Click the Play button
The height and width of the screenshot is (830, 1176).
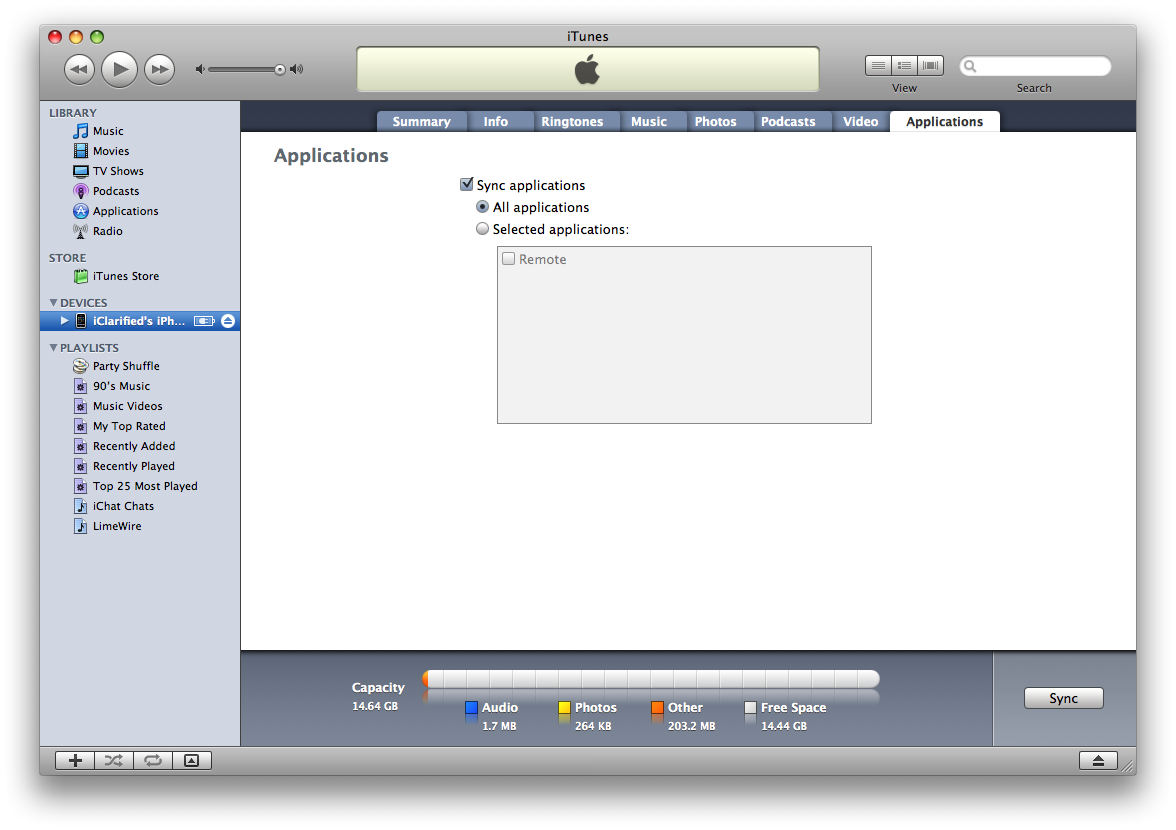coord(119,70)
